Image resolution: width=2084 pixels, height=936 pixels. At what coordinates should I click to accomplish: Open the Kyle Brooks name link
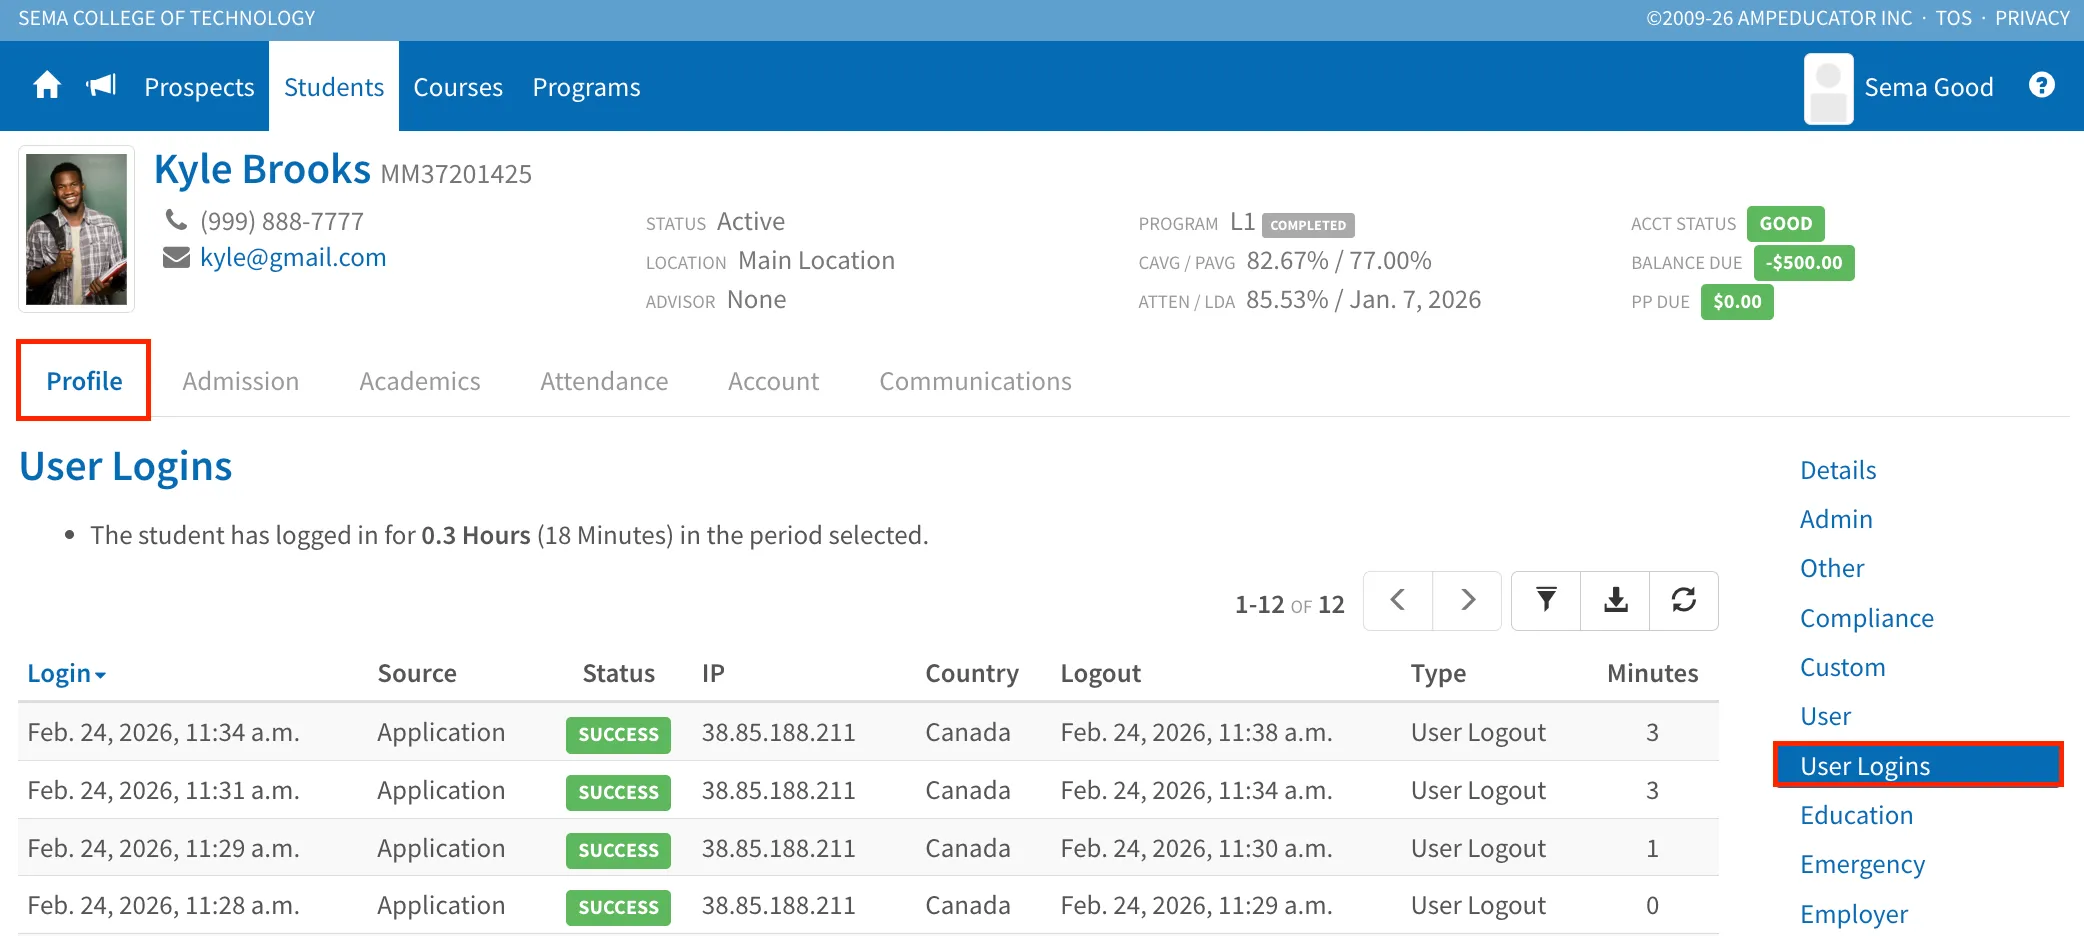click(x=262, y=170)
